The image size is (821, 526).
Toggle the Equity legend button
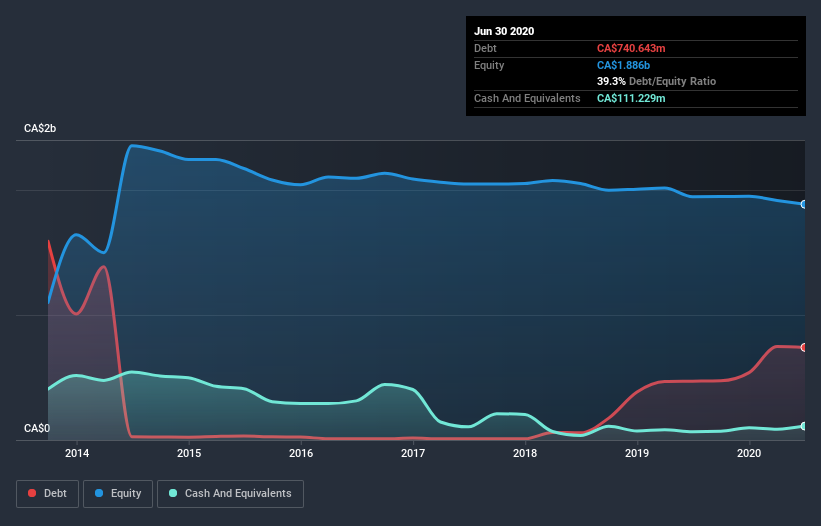click(x=118, y=494)
